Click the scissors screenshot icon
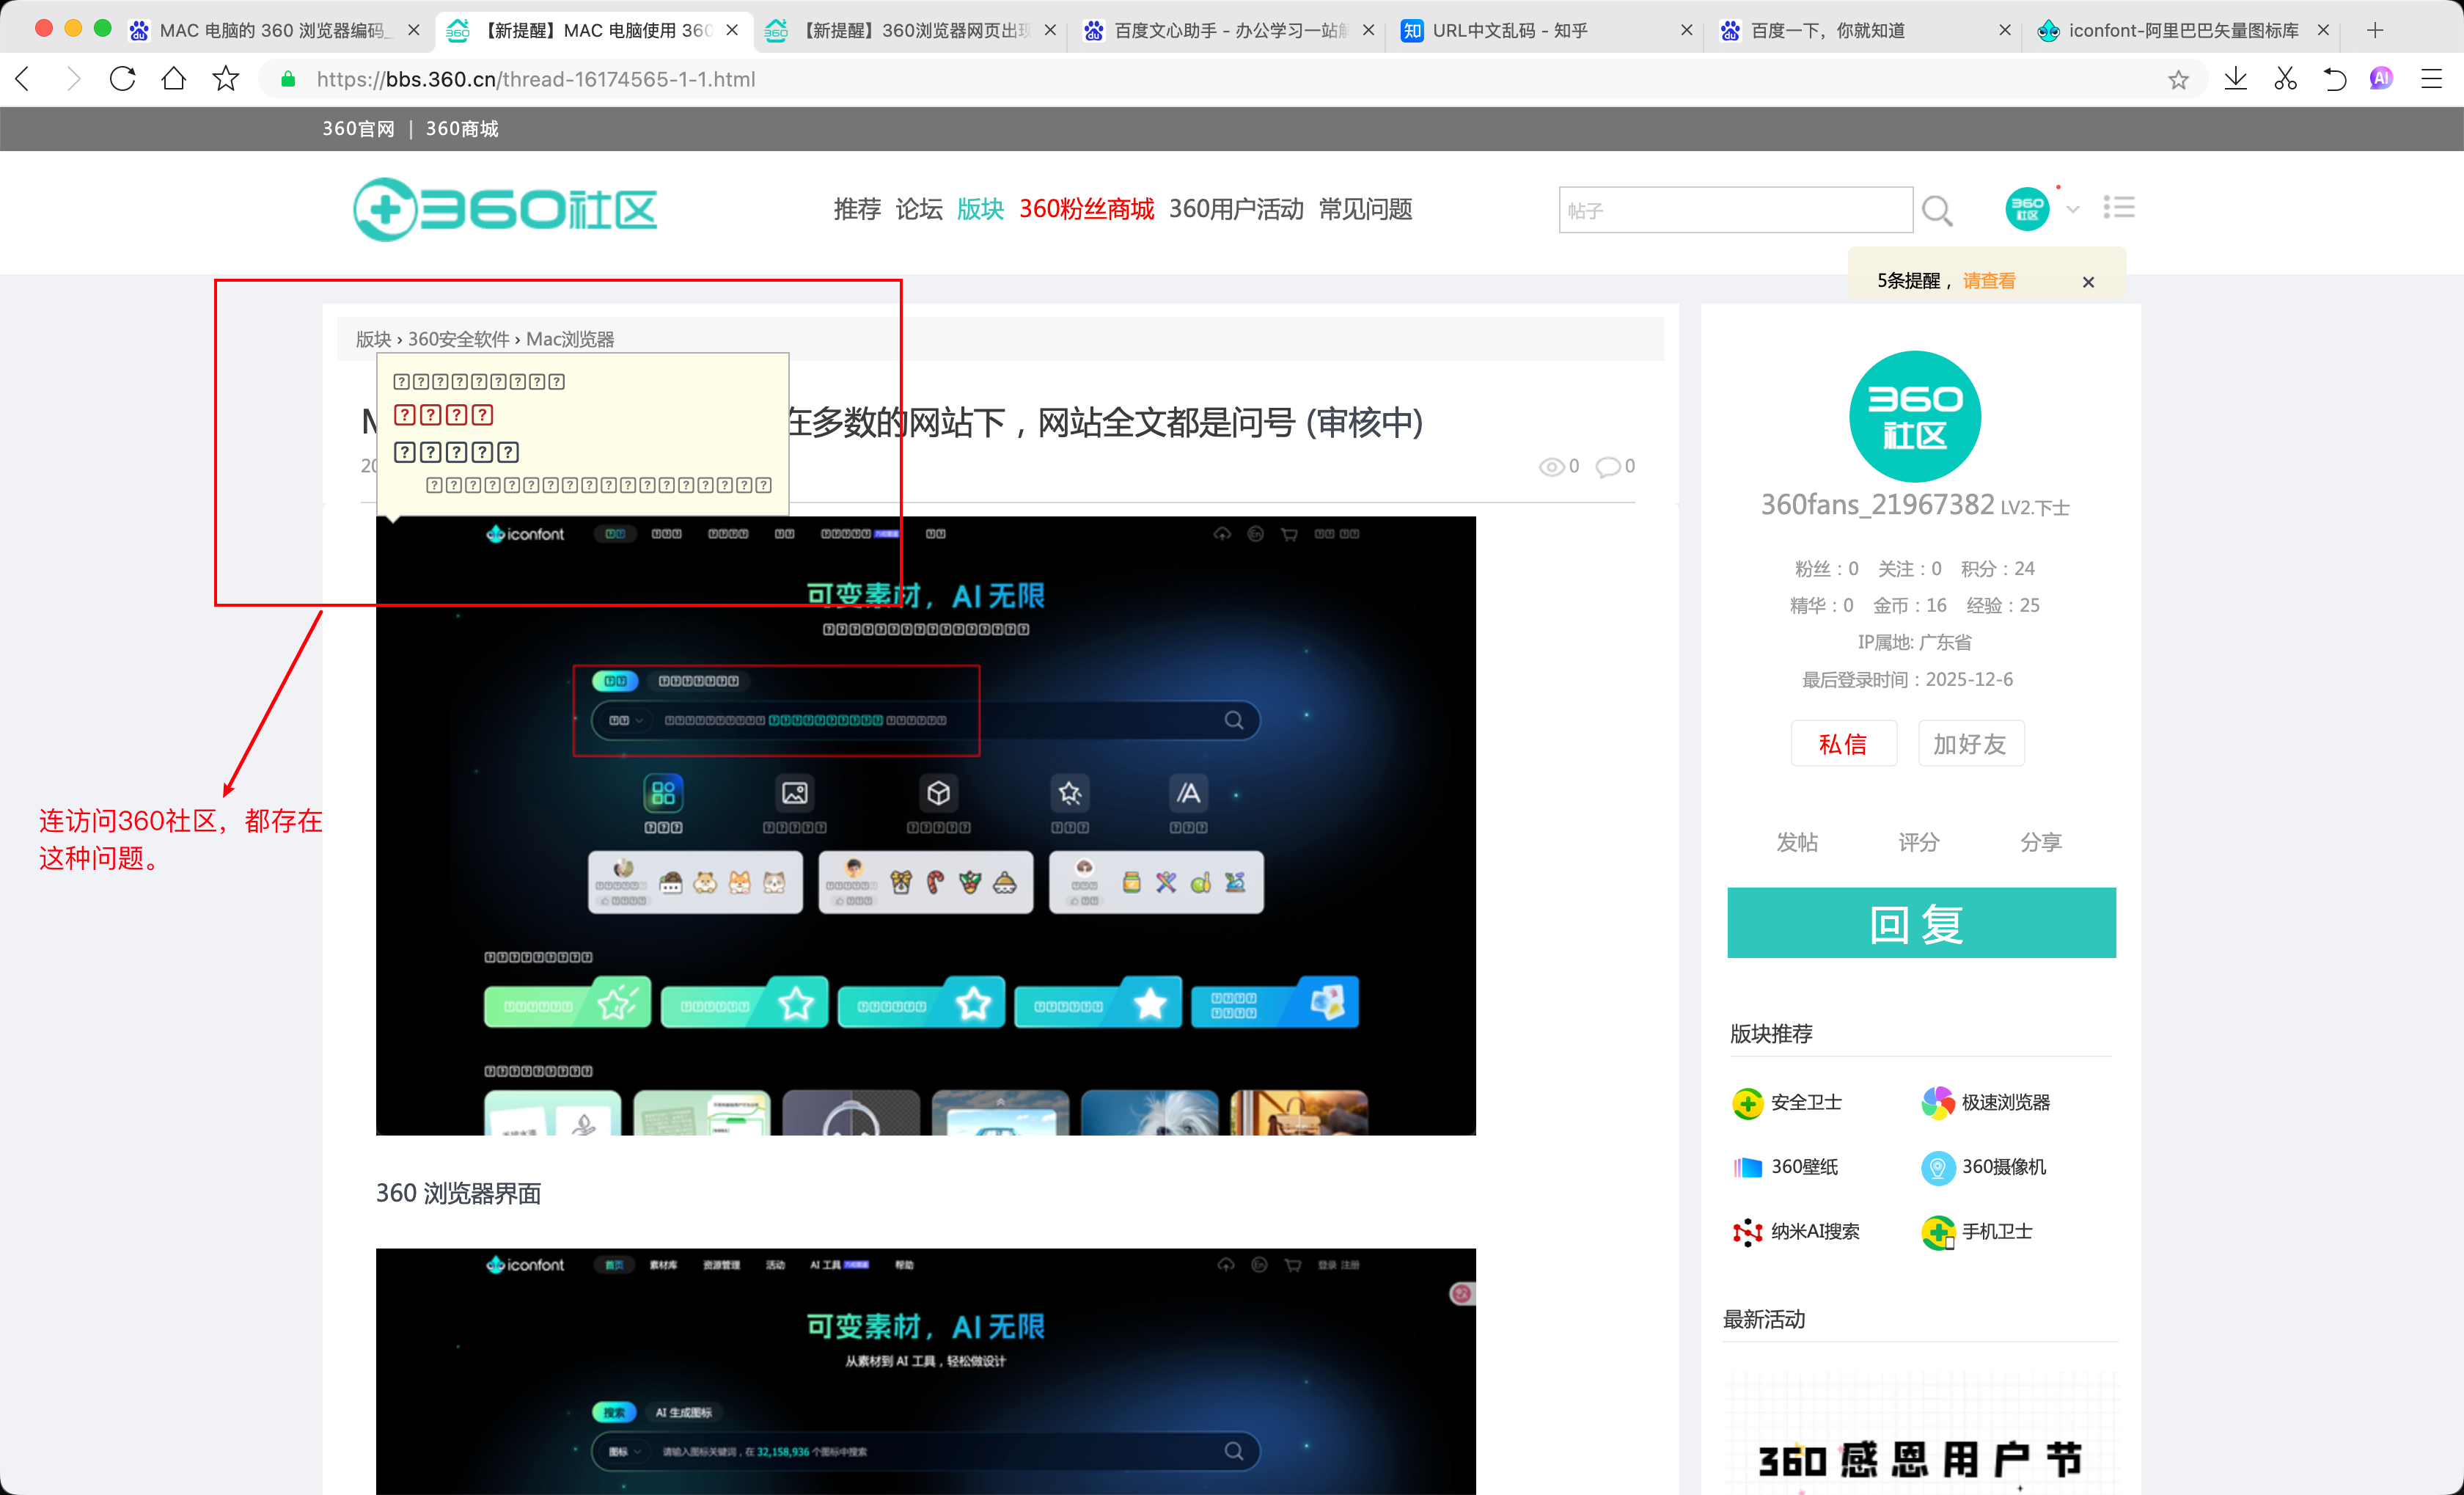Viewport: 2464px width, 1495px height. click(x=2285, y=79)
